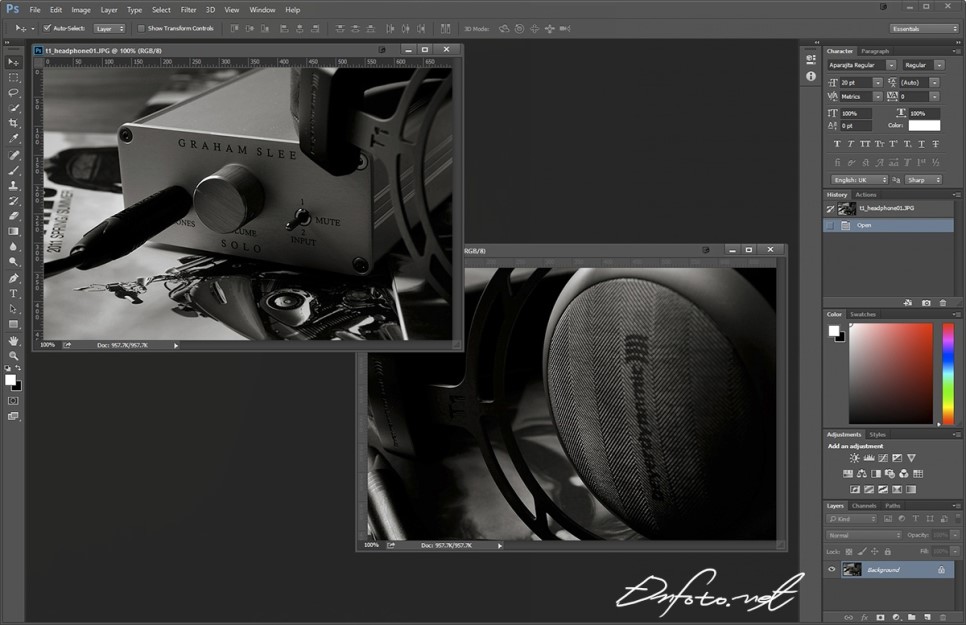Add a layer style with fx button
Screen dimensions: 966x625
click(864, 617)
